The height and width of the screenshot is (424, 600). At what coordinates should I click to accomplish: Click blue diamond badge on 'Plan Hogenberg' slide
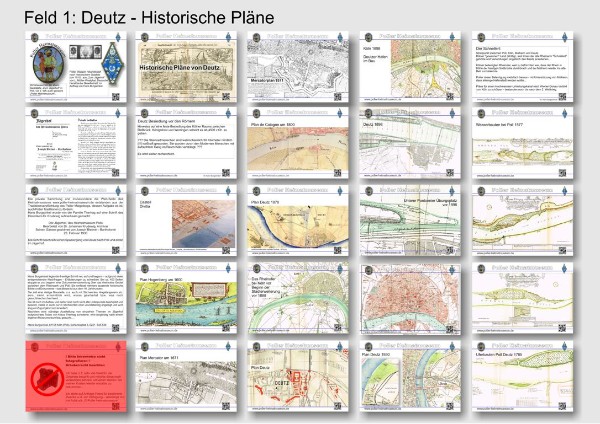pyautogui.click(x=228, y=268)
